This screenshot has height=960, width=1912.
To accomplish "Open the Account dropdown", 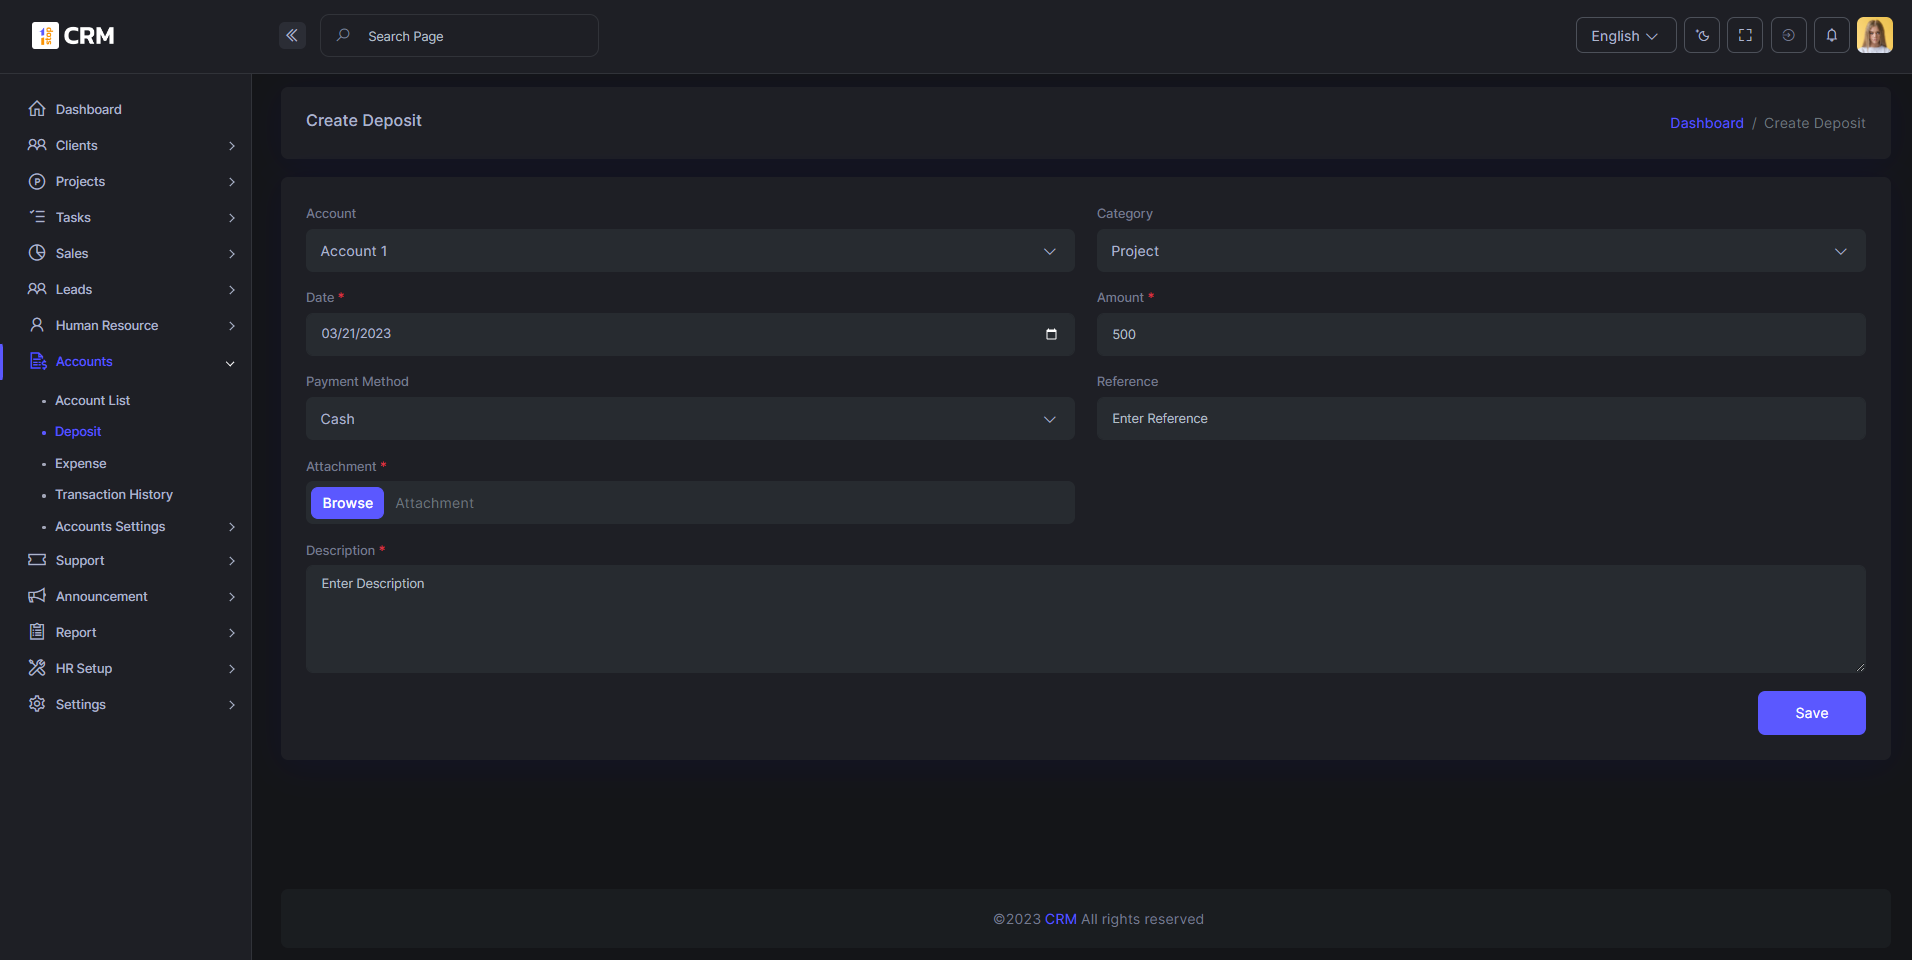I will tap(690, 251).
